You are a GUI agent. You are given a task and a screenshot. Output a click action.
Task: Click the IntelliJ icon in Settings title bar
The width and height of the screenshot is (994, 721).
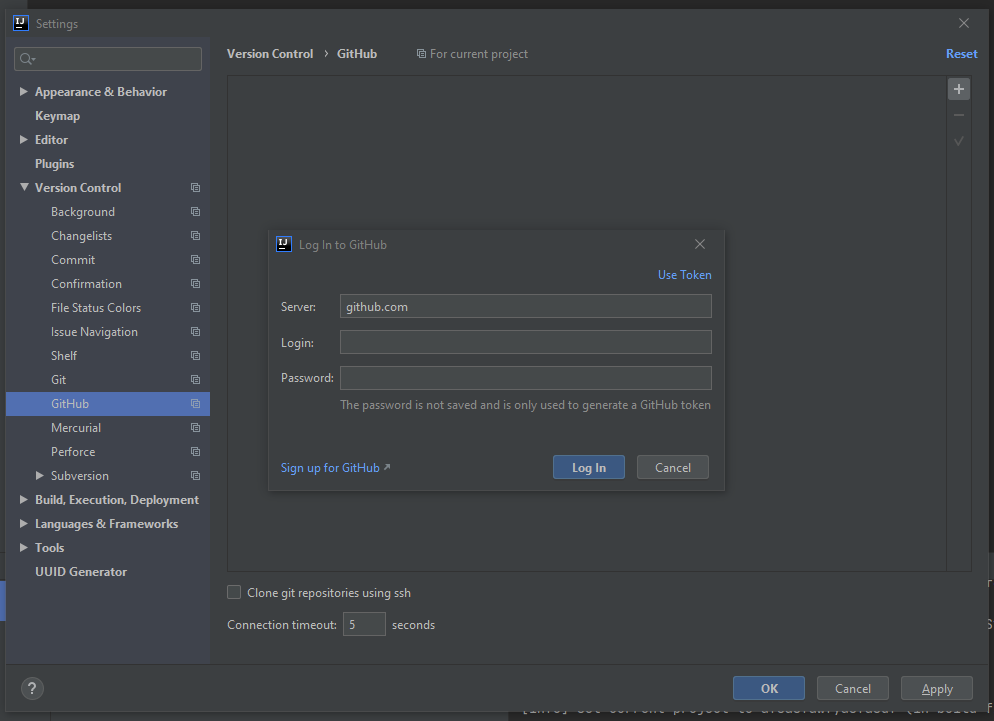(20, 23)
